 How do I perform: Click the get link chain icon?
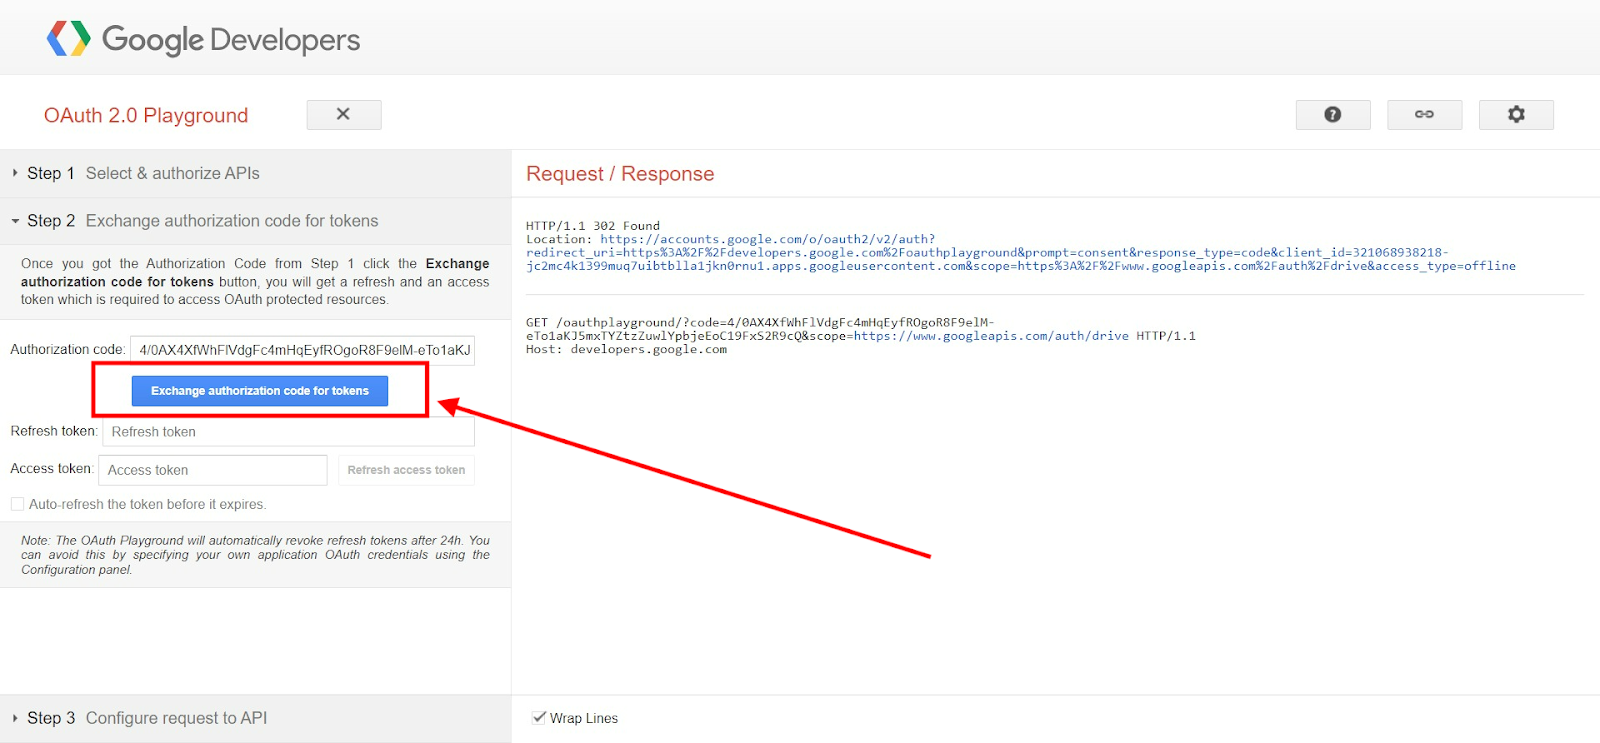(1424, 115)
